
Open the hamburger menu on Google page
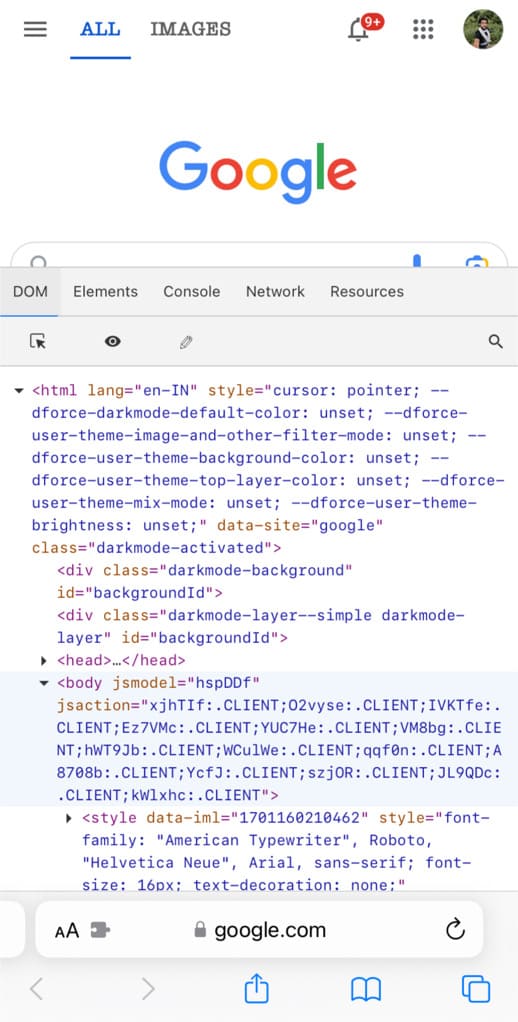click(35, 29)
